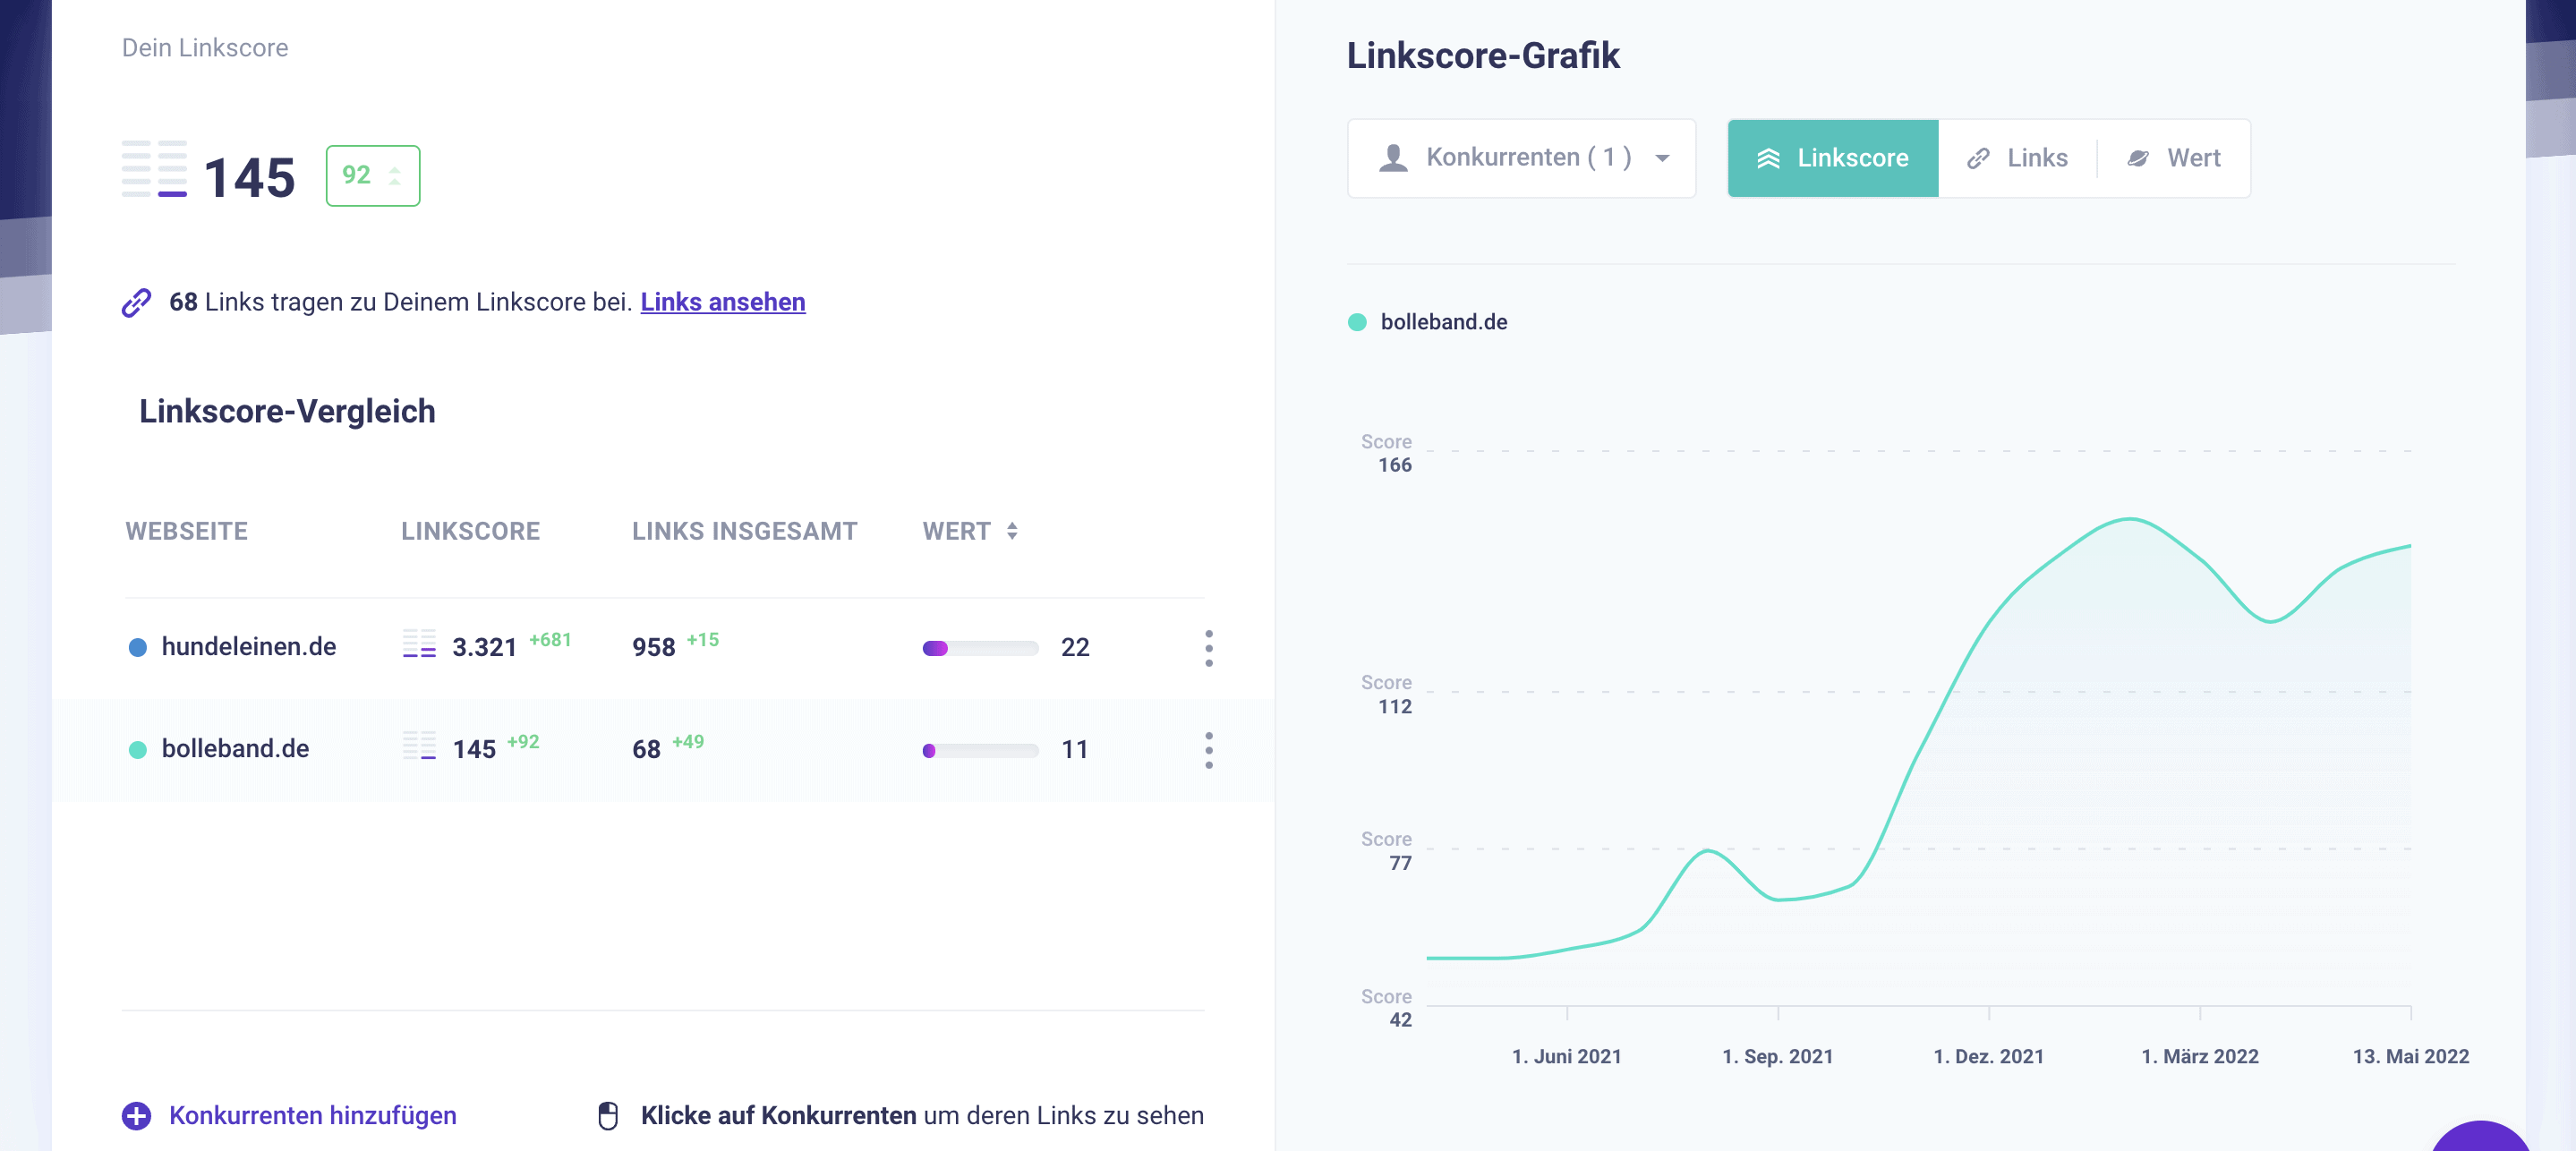Click the +49 links change for bolleband.de

coord(688,742)
